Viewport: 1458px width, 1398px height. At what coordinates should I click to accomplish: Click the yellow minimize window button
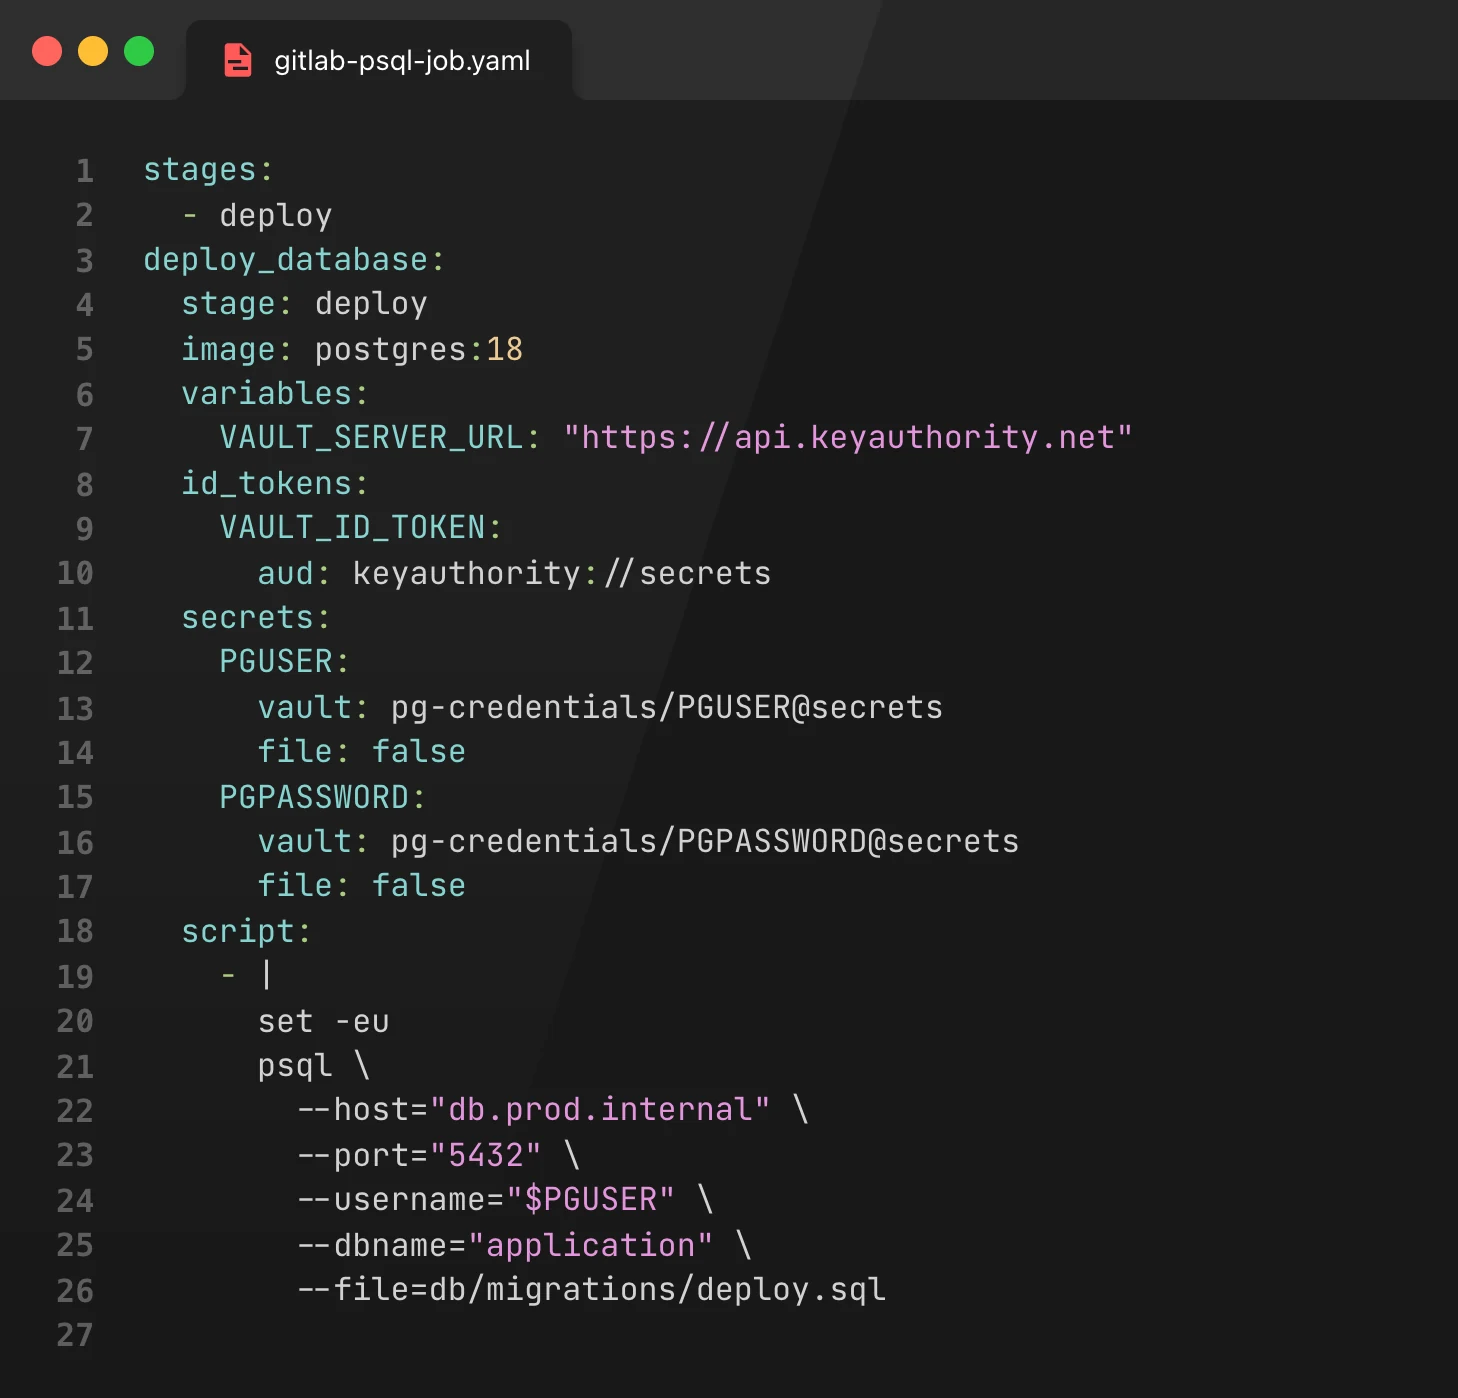coord(93,51)
